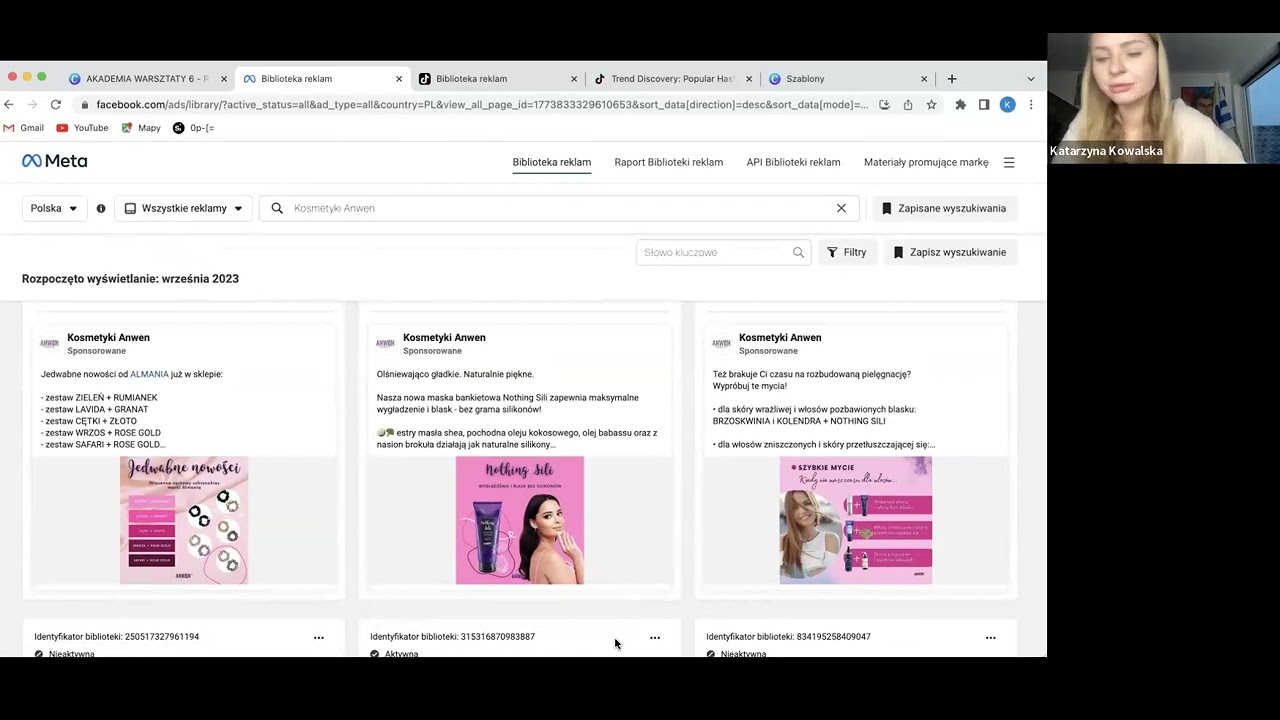Open Mapy bookmark

point(141,128)
